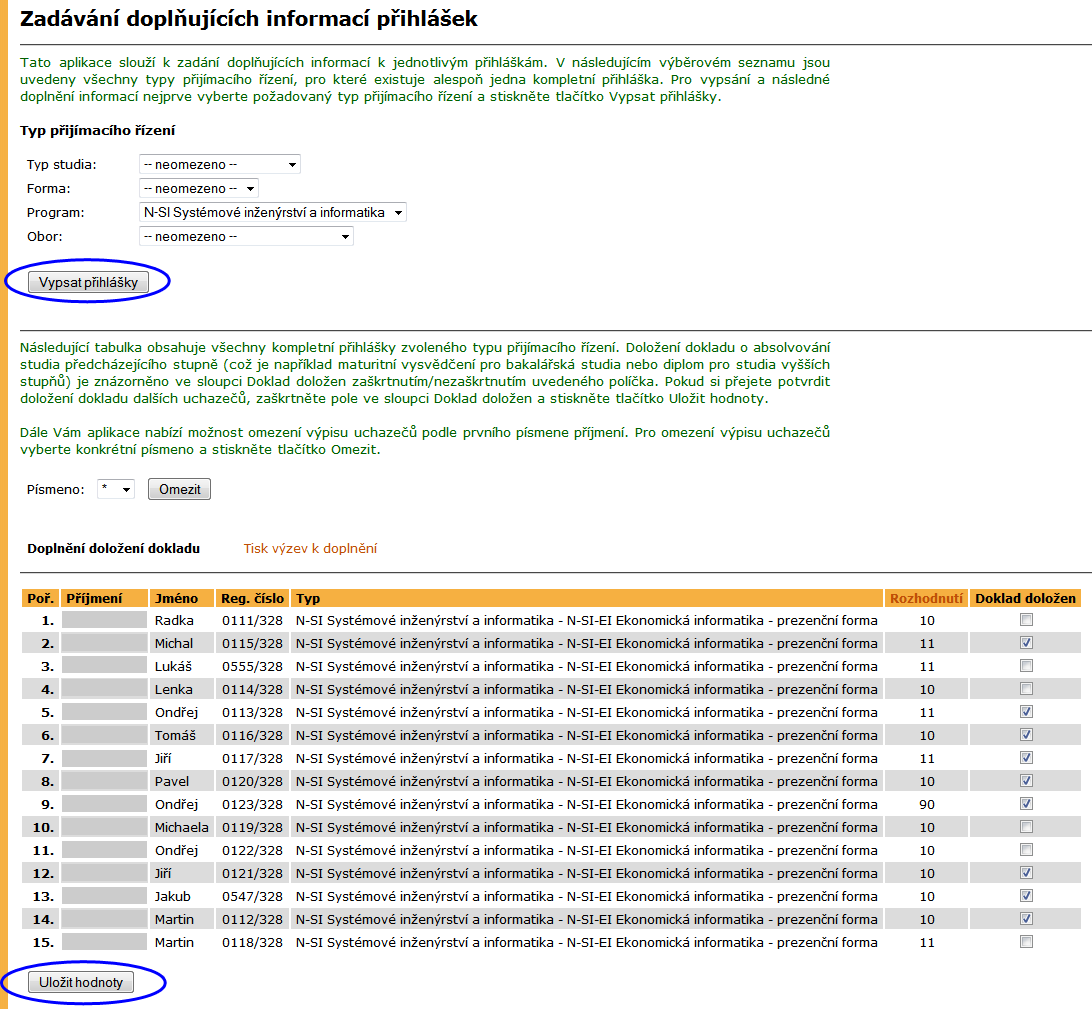
Task: Check Doklad doložen for Radka row 1
Action: pyautogui.click(x=1026, y=620)
